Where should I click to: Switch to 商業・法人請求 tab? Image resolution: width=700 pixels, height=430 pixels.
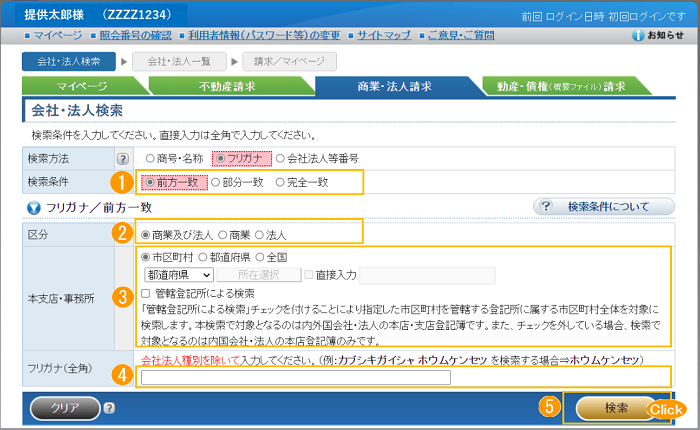click(395, 86)
